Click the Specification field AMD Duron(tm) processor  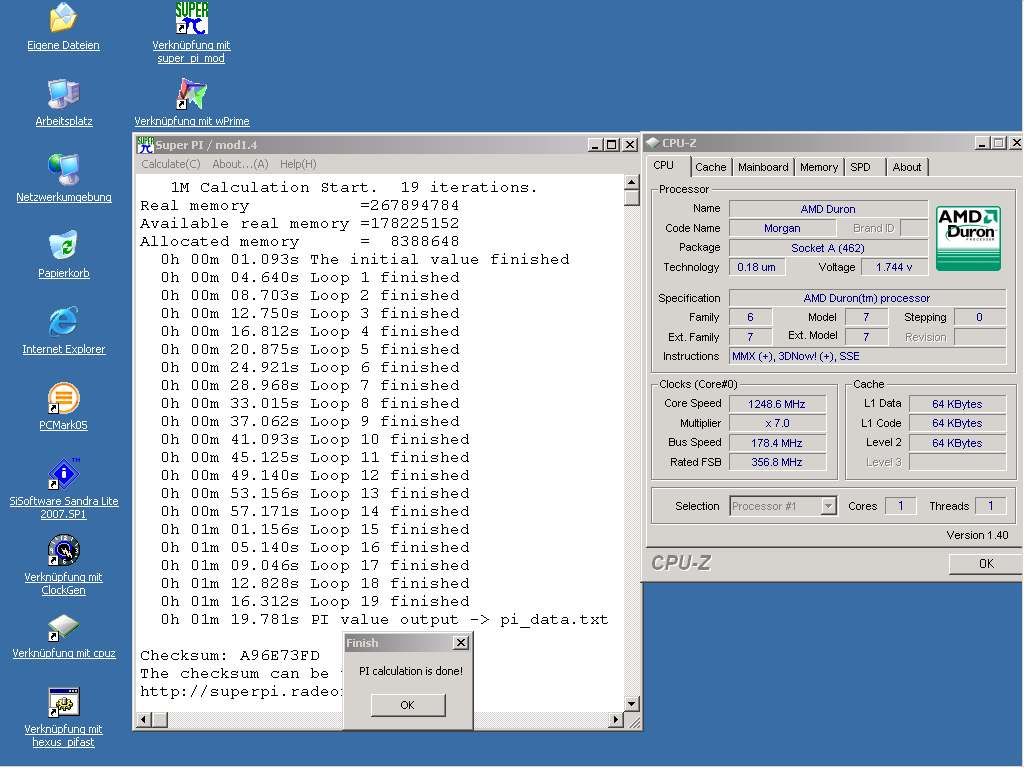pyautogui.click(x=867, y=298)
